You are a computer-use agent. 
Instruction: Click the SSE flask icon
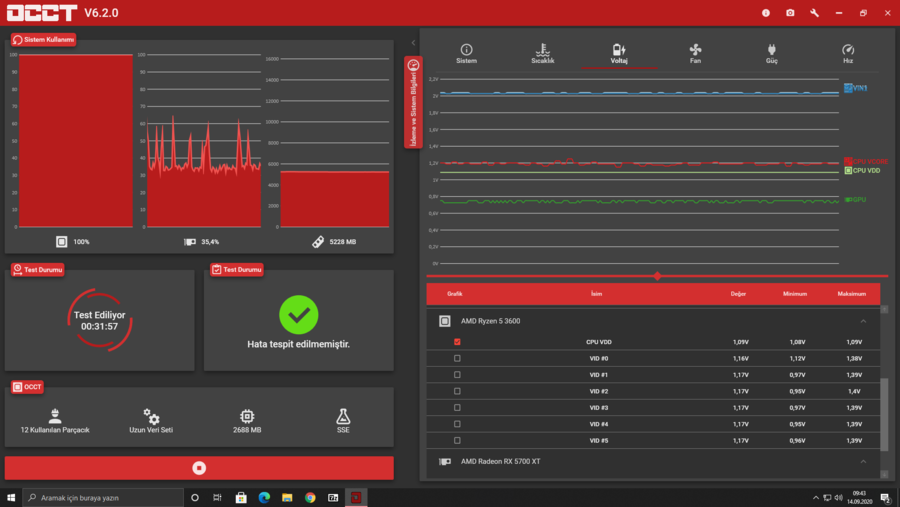click(x=343, y=416)
